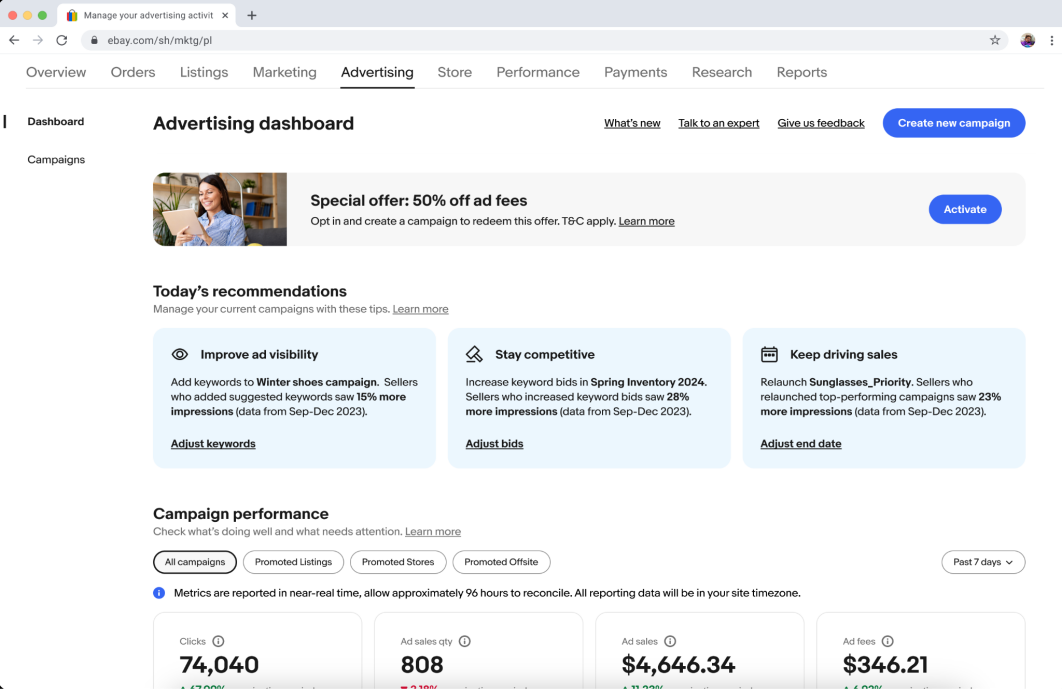This screenshot has width=1062, height=689.
Task: Open the Marketing tab
Action: point(284,72)
